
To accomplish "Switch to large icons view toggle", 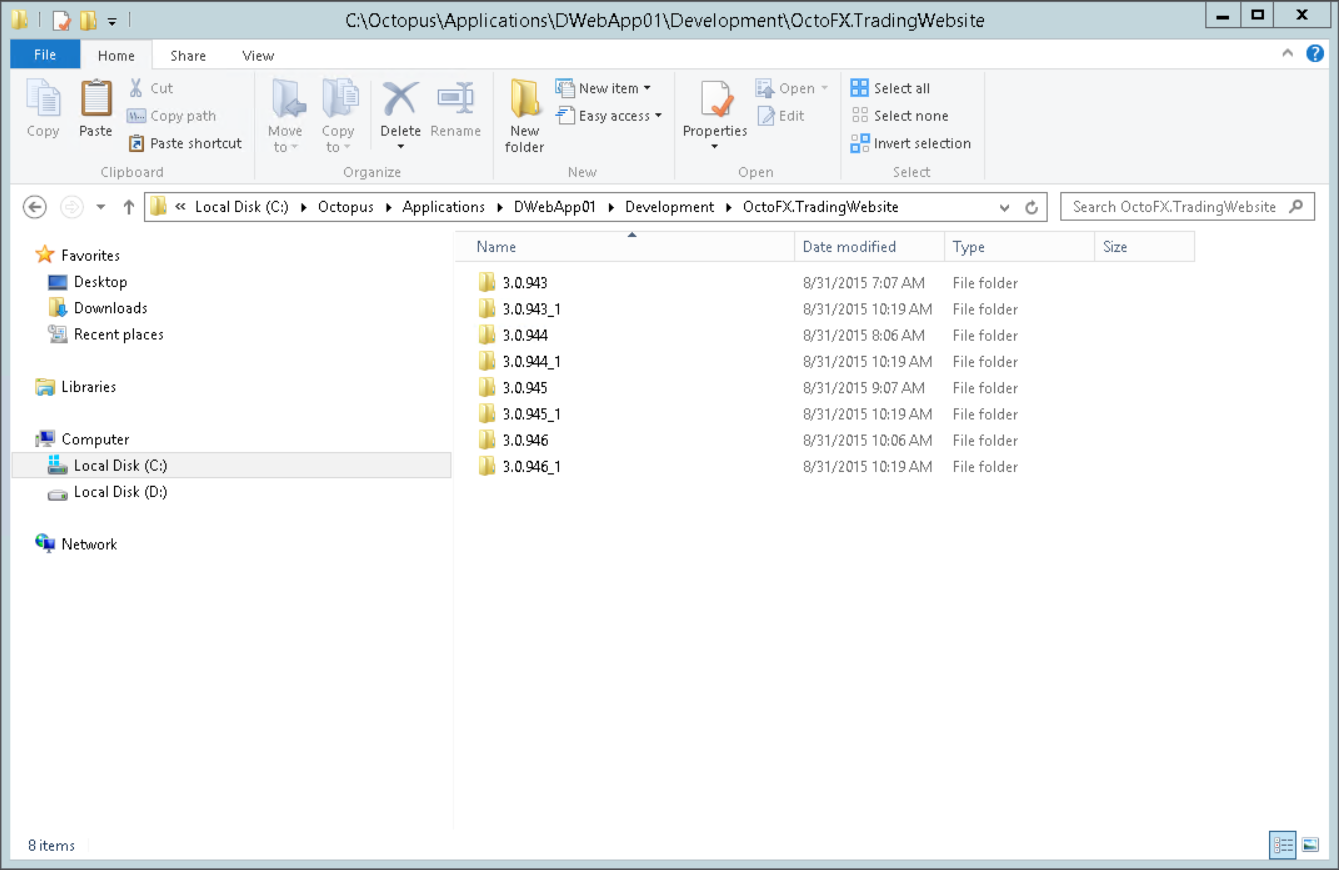I will (x=1309, y=845).
